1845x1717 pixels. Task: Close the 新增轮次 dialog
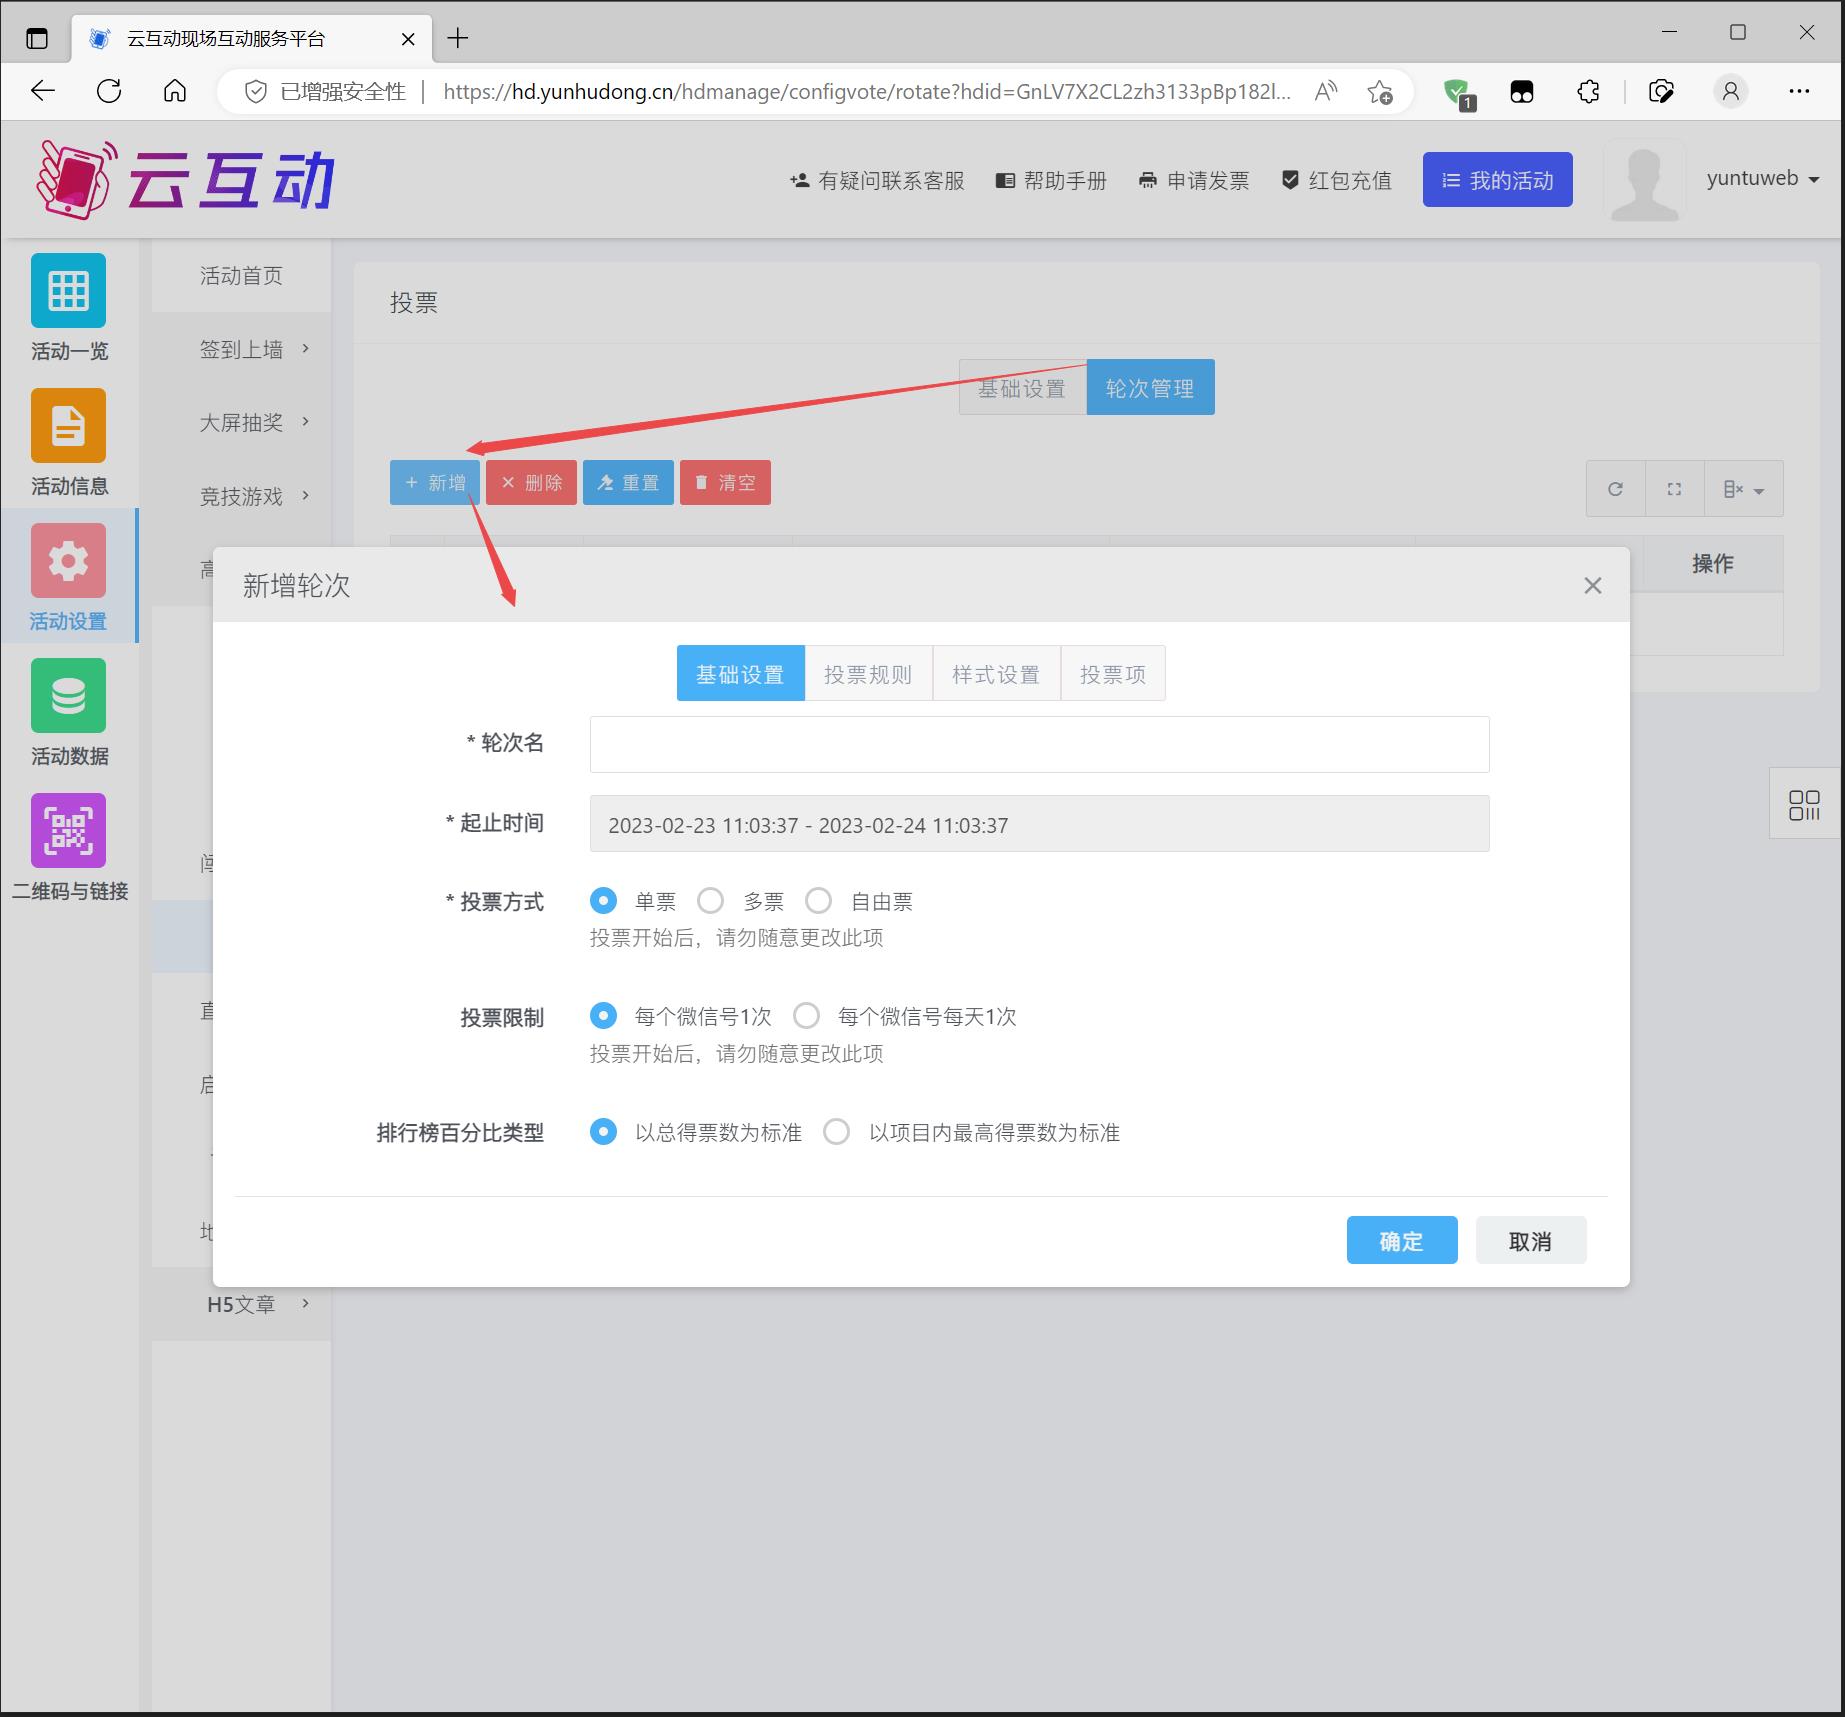click(x=1592, y=586)
